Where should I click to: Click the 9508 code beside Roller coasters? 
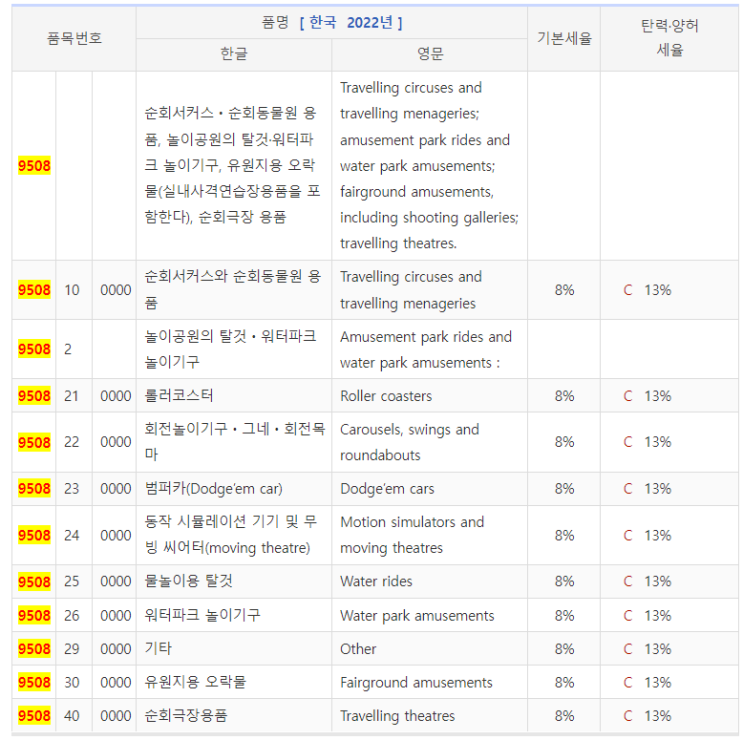[34, 396]
